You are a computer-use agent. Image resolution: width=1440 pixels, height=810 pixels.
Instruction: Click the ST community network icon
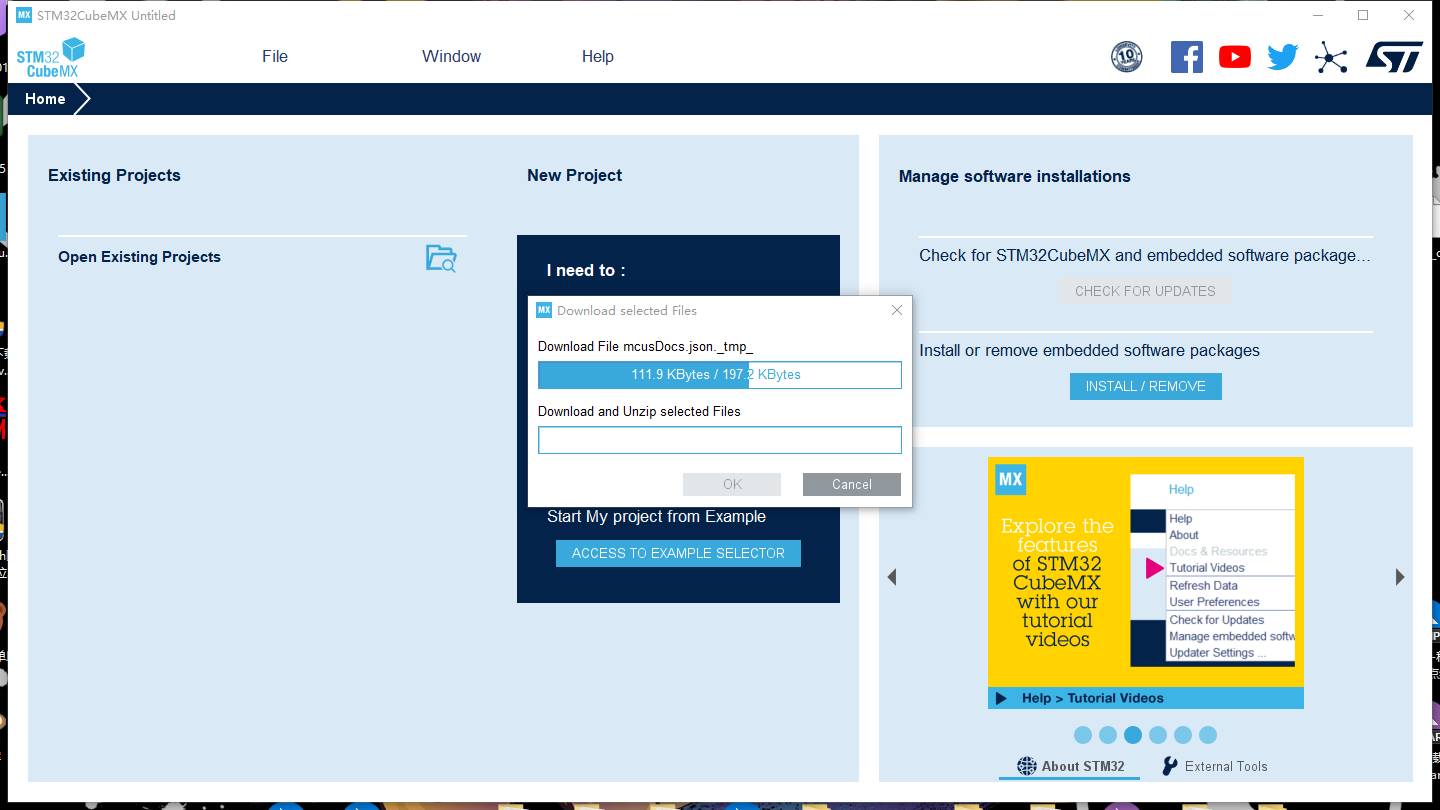point(1331,57)
